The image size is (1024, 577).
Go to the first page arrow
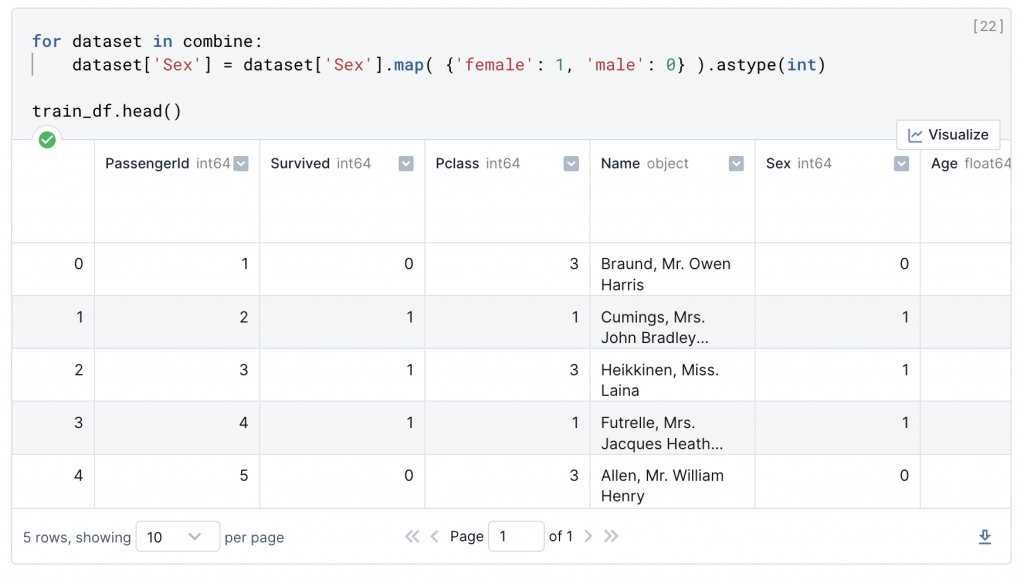pos(412,537)
